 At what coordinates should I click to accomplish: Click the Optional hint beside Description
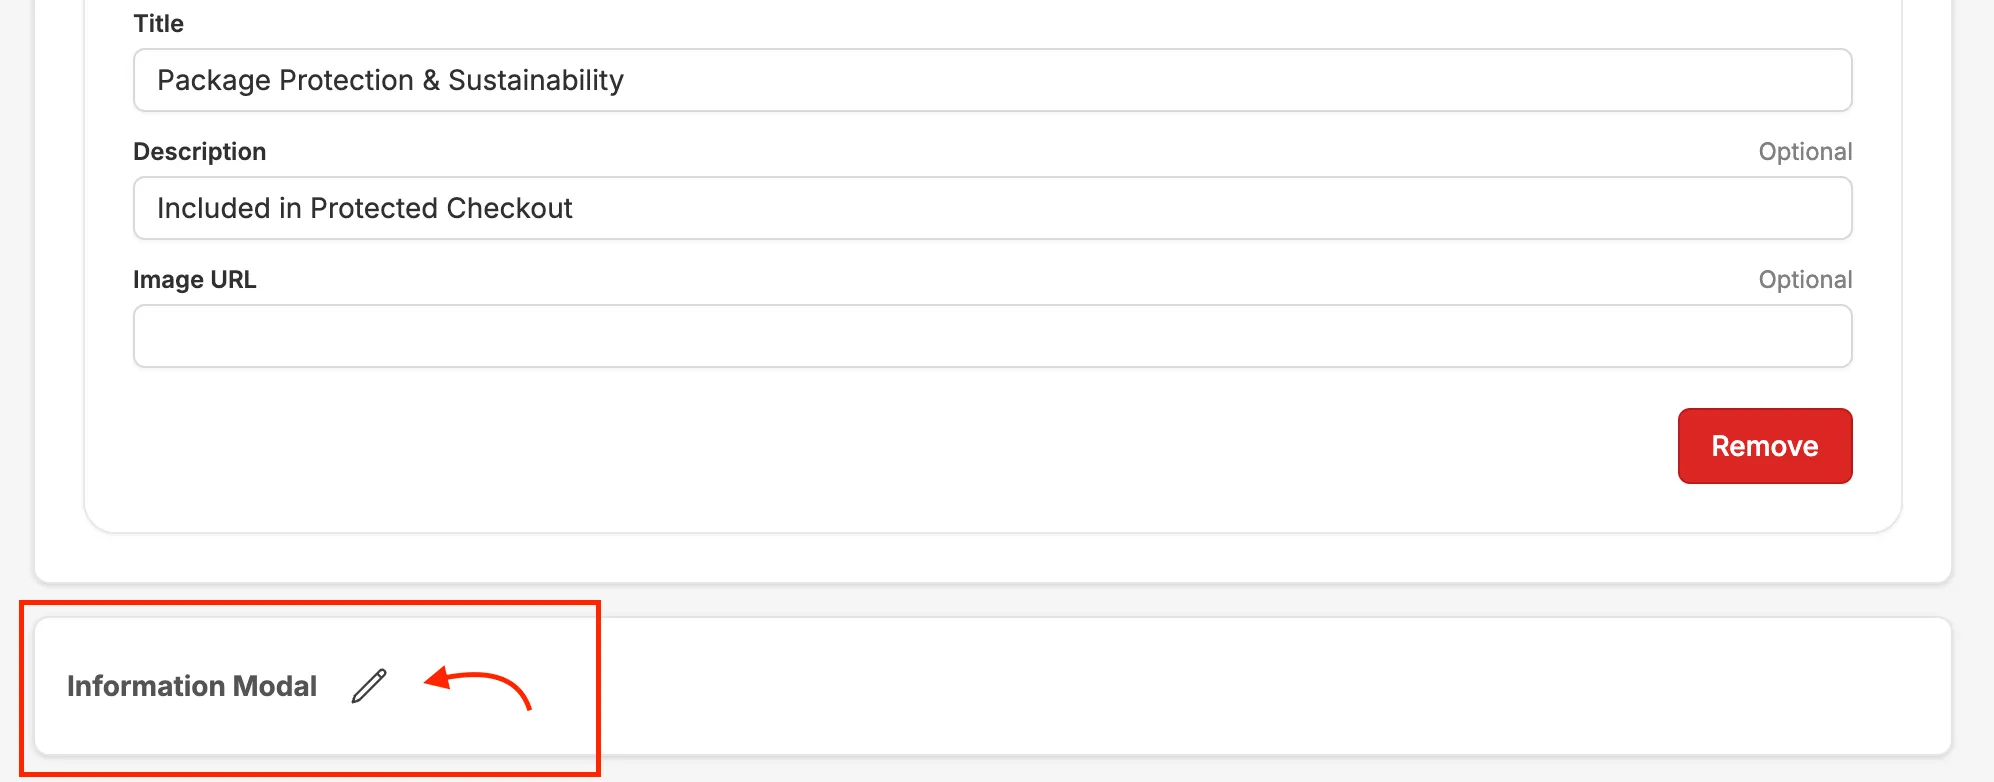pyautogui.click(x=1805, y=152)
